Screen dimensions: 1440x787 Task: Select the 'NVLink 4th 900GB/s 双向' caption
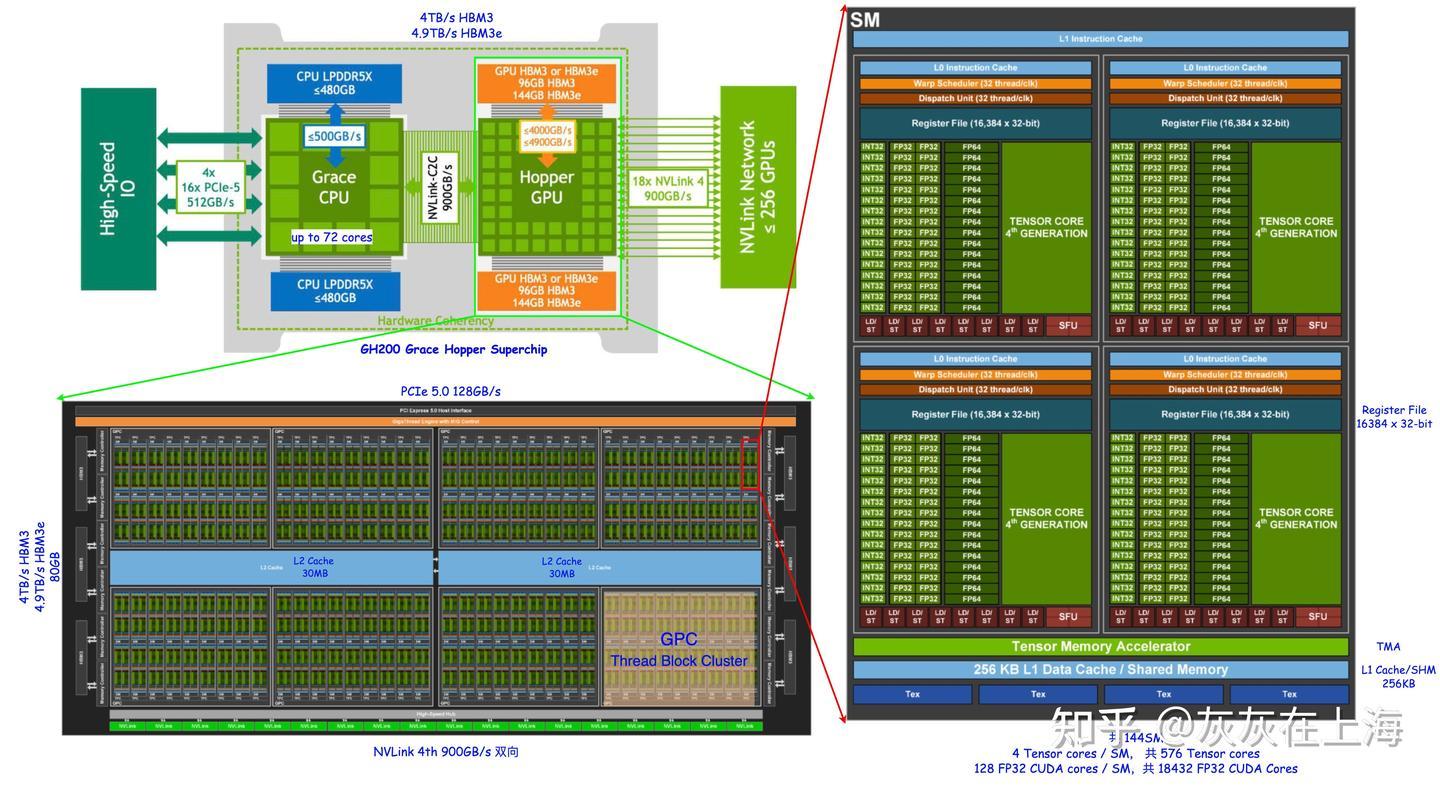pyautogui.click(x=446, y=752)
